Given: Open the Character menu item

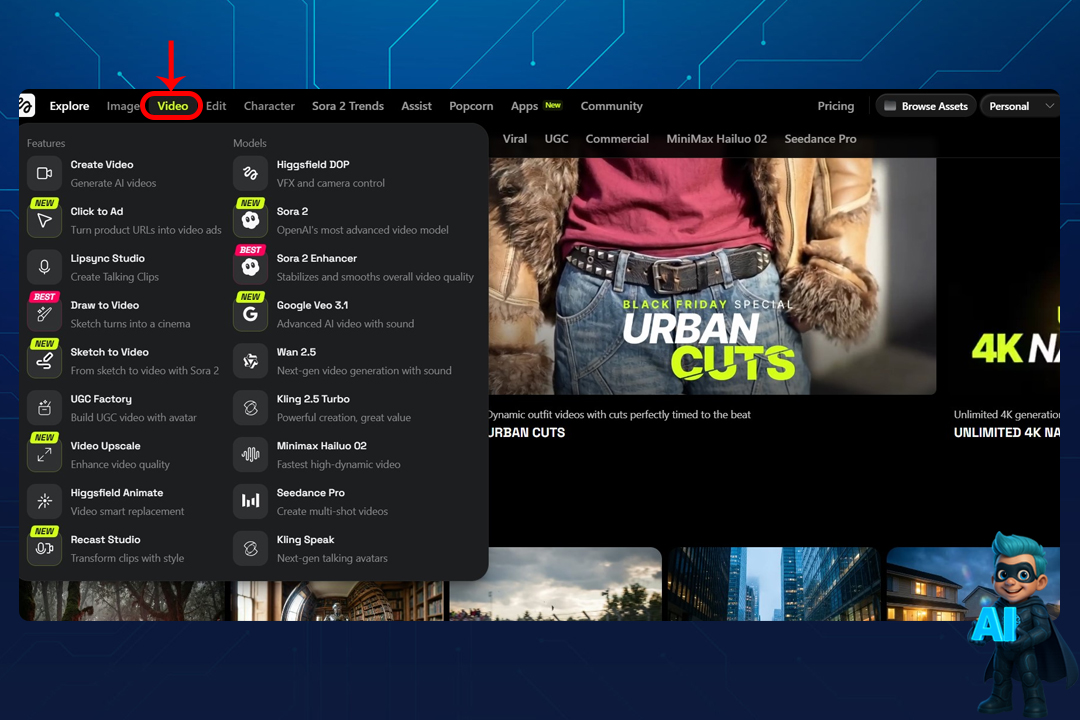Looking at the screenshot, I should (269, 106).
